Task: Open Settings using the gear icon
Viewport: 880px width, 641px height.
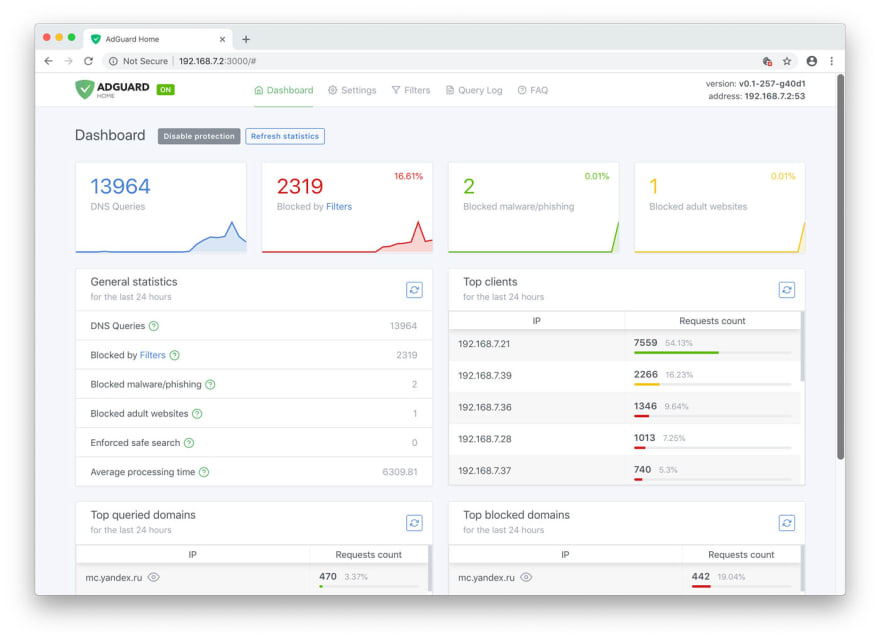Action: tap(331, 90)
